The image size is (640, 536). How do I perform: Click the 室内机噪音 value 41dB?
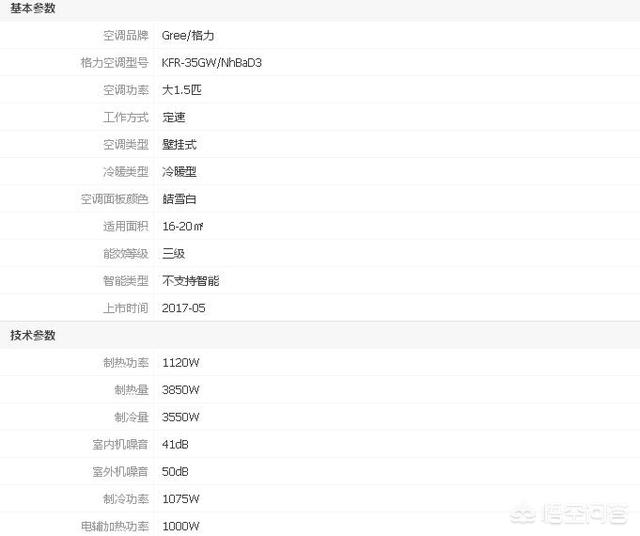(x=175, y=444)
